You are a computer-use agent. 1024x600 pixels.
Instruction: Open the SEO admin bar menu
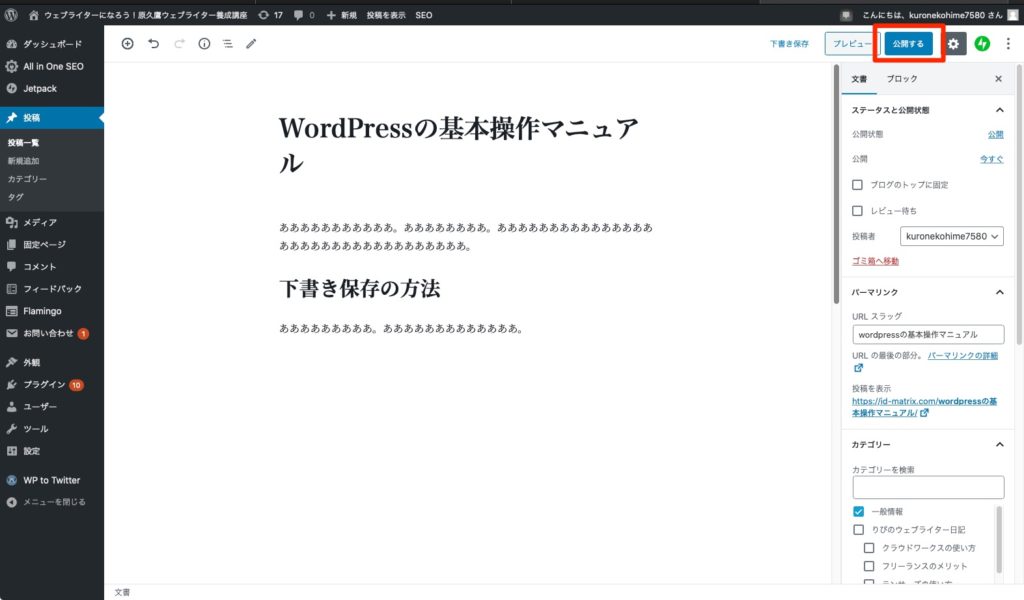pos(424,15)
